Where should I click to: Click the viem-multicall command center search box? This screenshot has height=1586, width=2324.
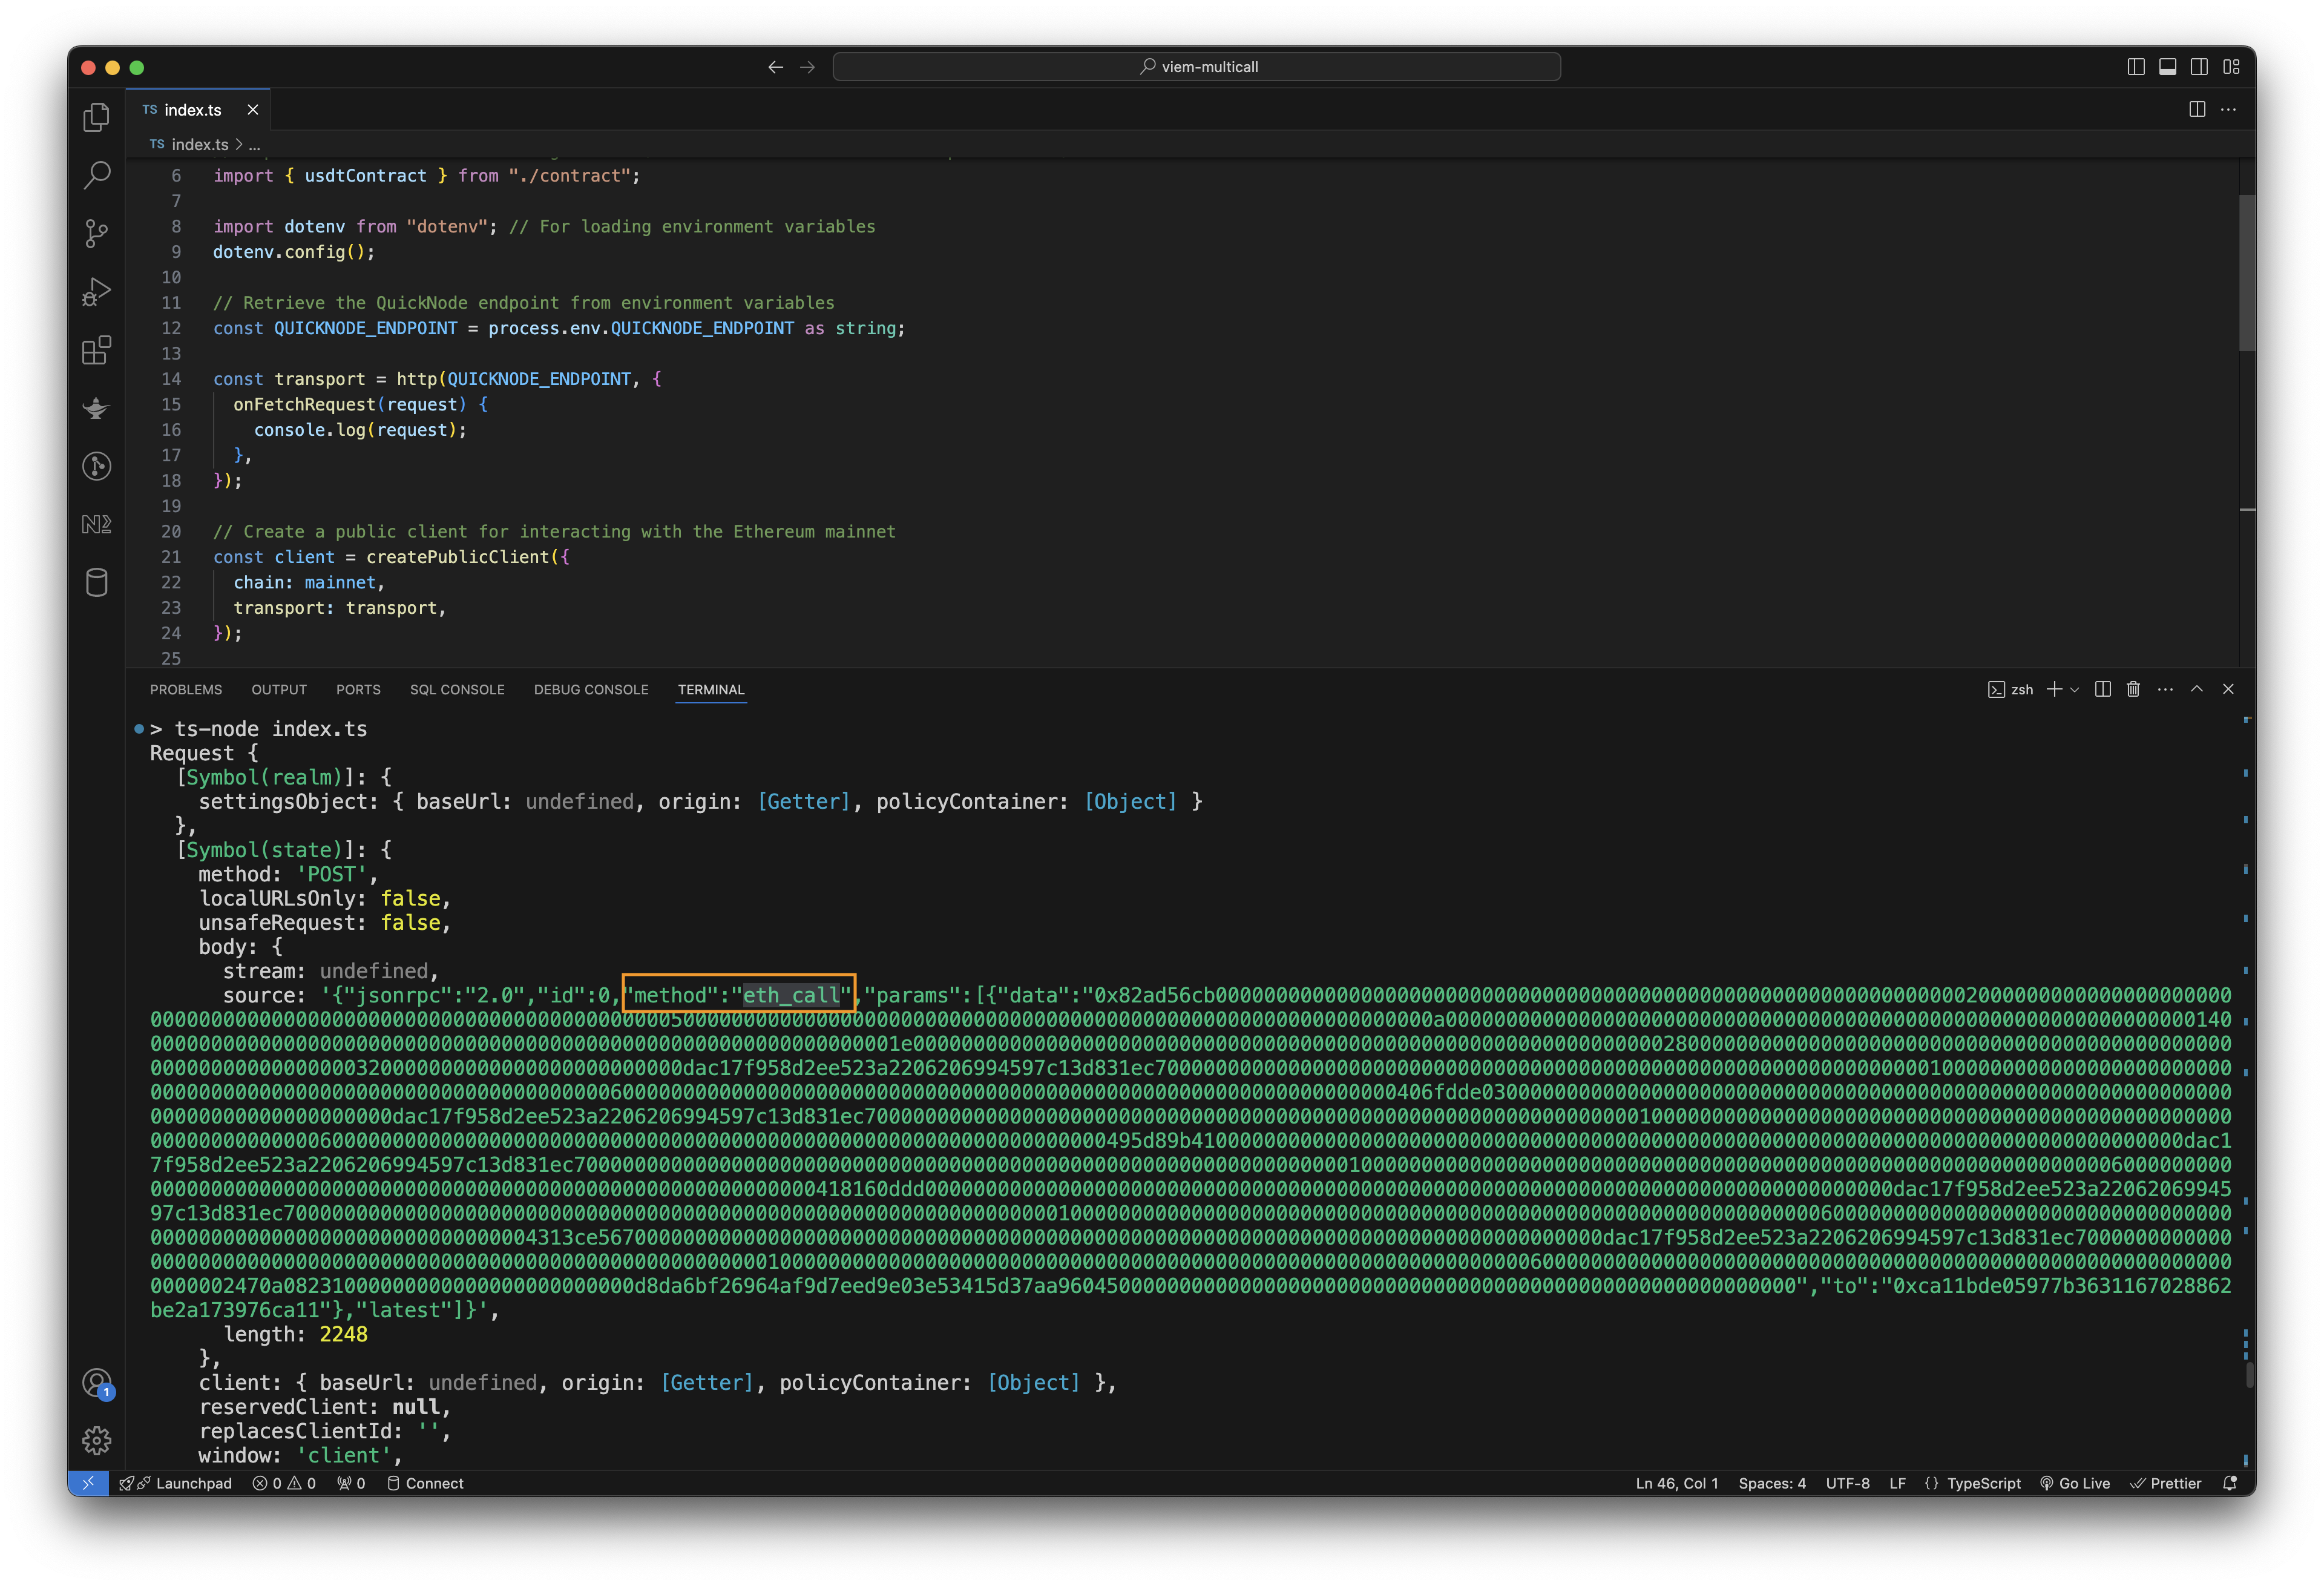[1197, 67]
